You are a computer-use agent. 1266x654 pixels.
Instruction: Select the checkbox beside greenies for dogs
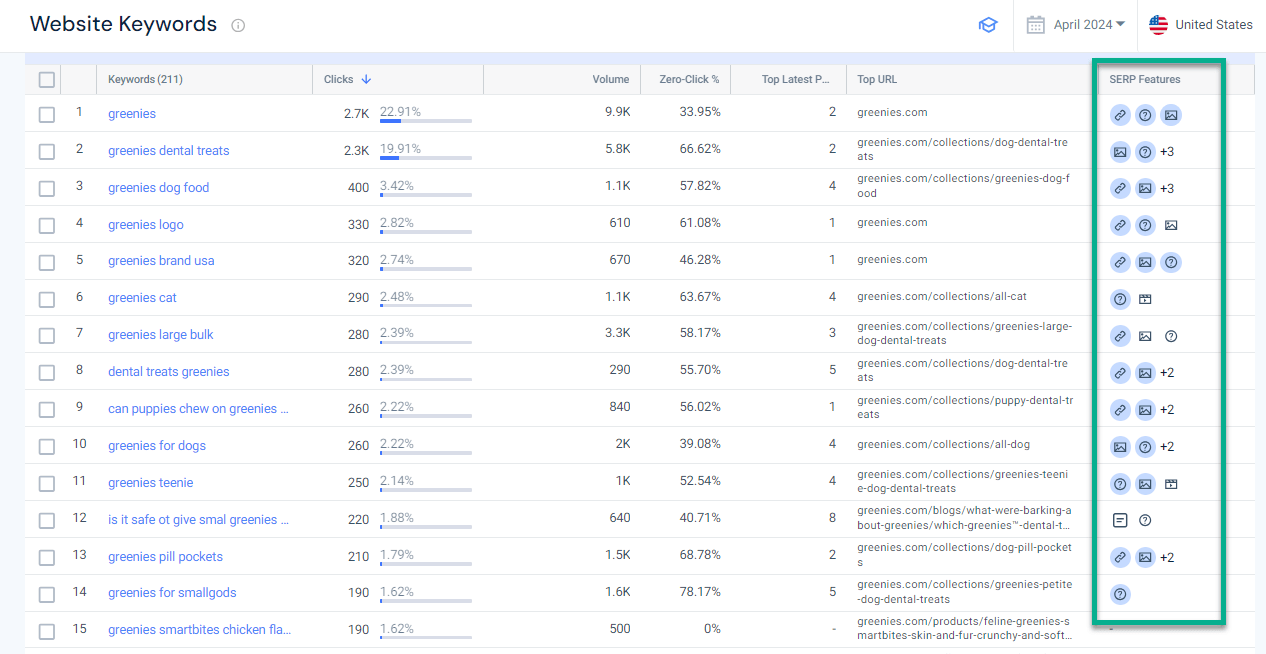(46, 445)
